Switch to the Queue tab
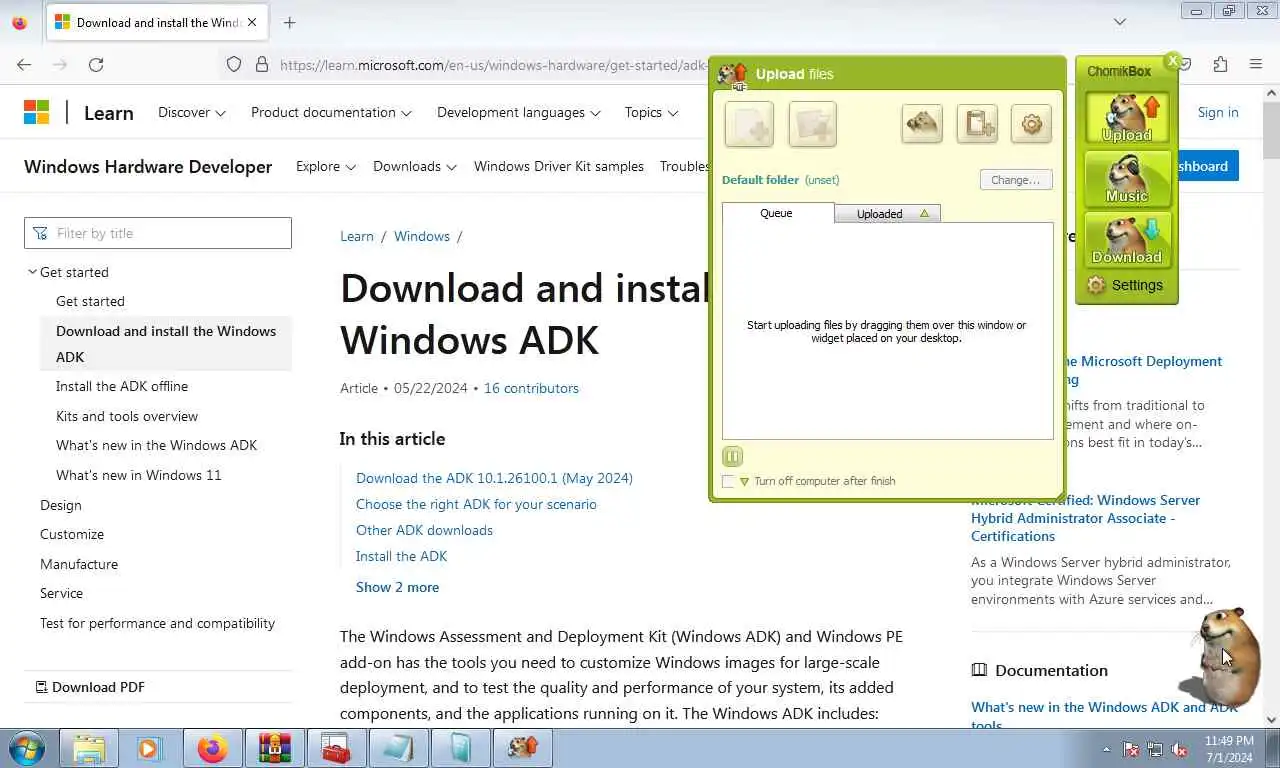Viewport: 1280px width, 768px height. point(777,213)
